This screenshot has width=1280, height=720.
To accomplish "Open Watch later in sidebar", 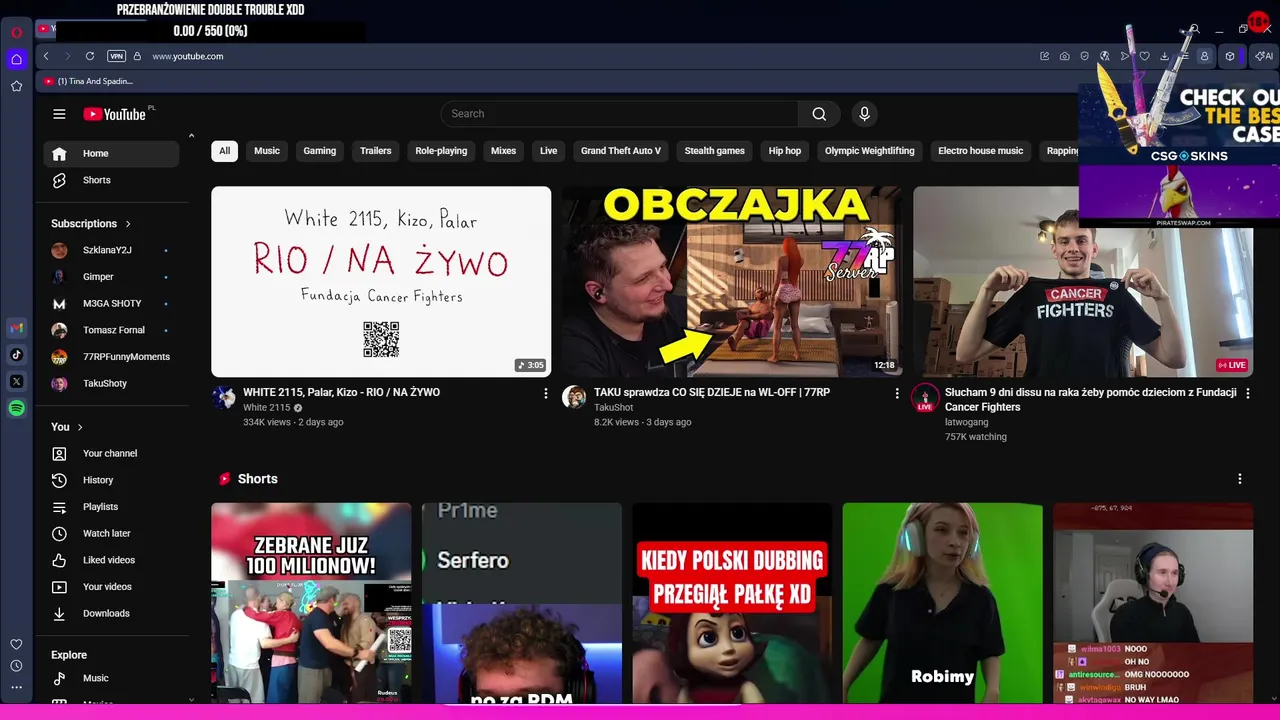I will [x=111, y=534].
